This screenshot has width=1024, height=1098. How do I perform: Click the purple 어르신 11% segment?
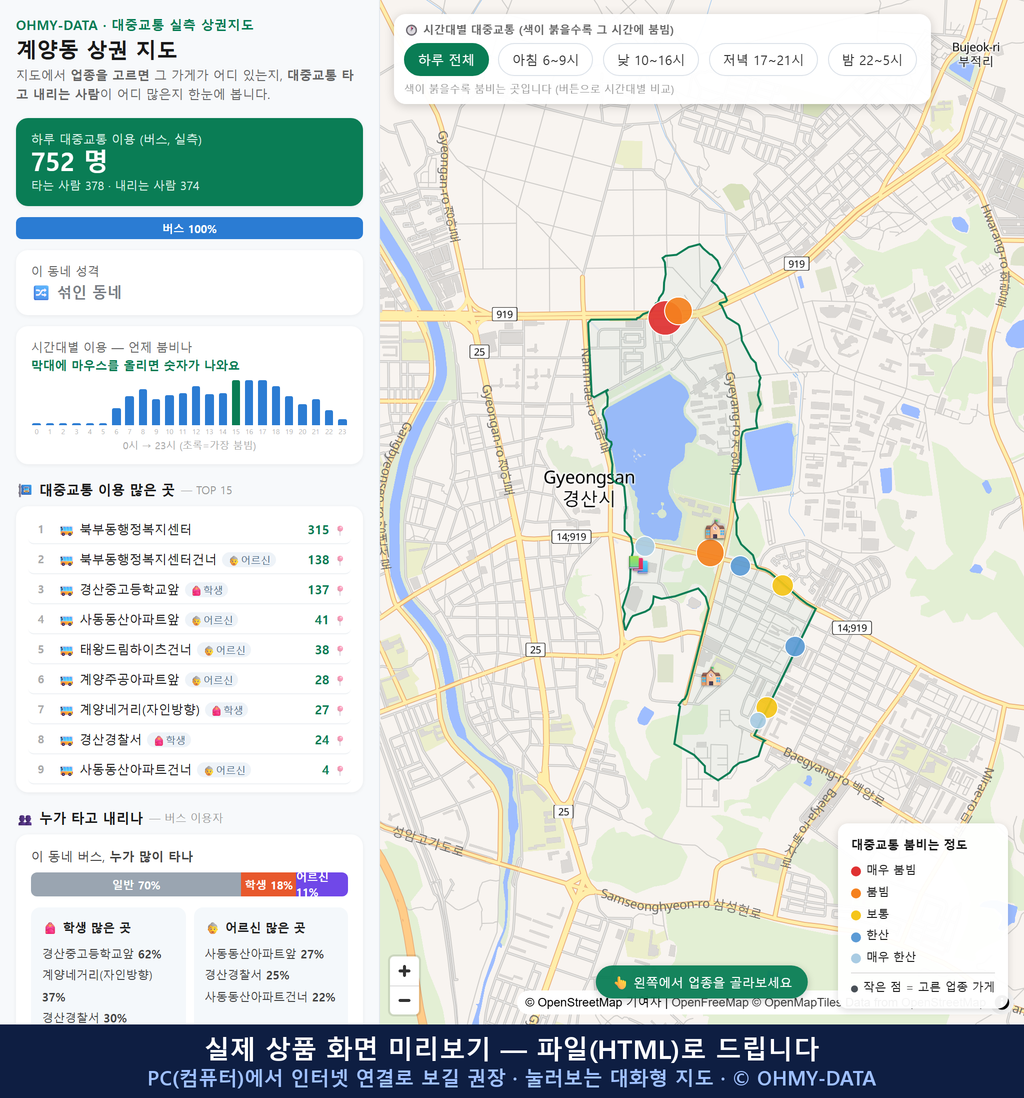[321, 884]
